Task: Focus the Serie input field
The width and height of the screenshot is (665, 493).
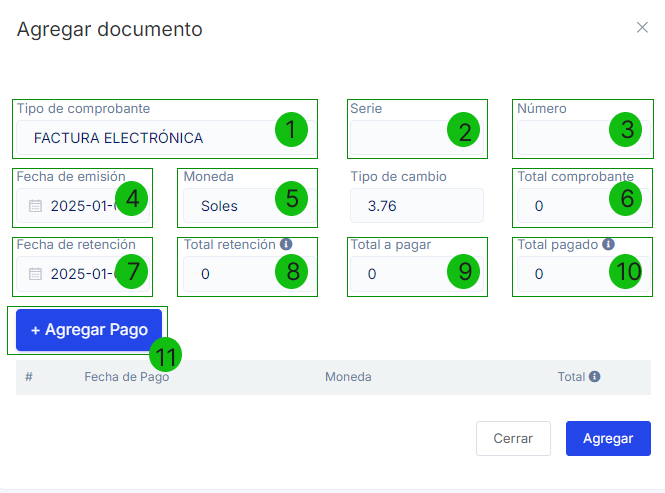Action: click(400, 138)
